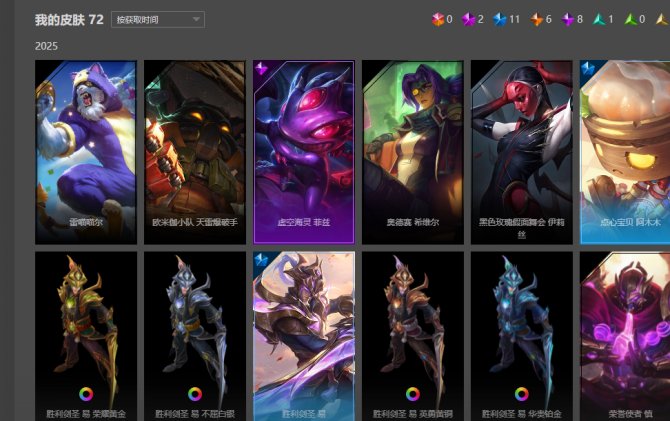Click the blue rarity gem with count 11
The image size is (670, 421).
coord(500,19)
